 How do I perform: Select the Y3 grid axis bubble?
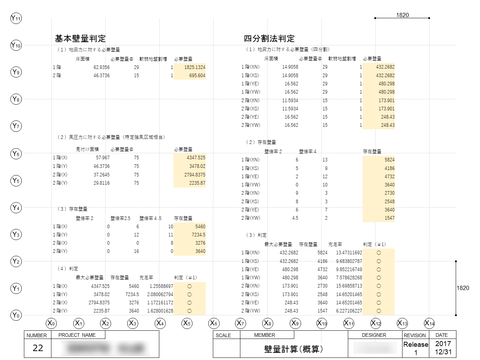[16, 234]
